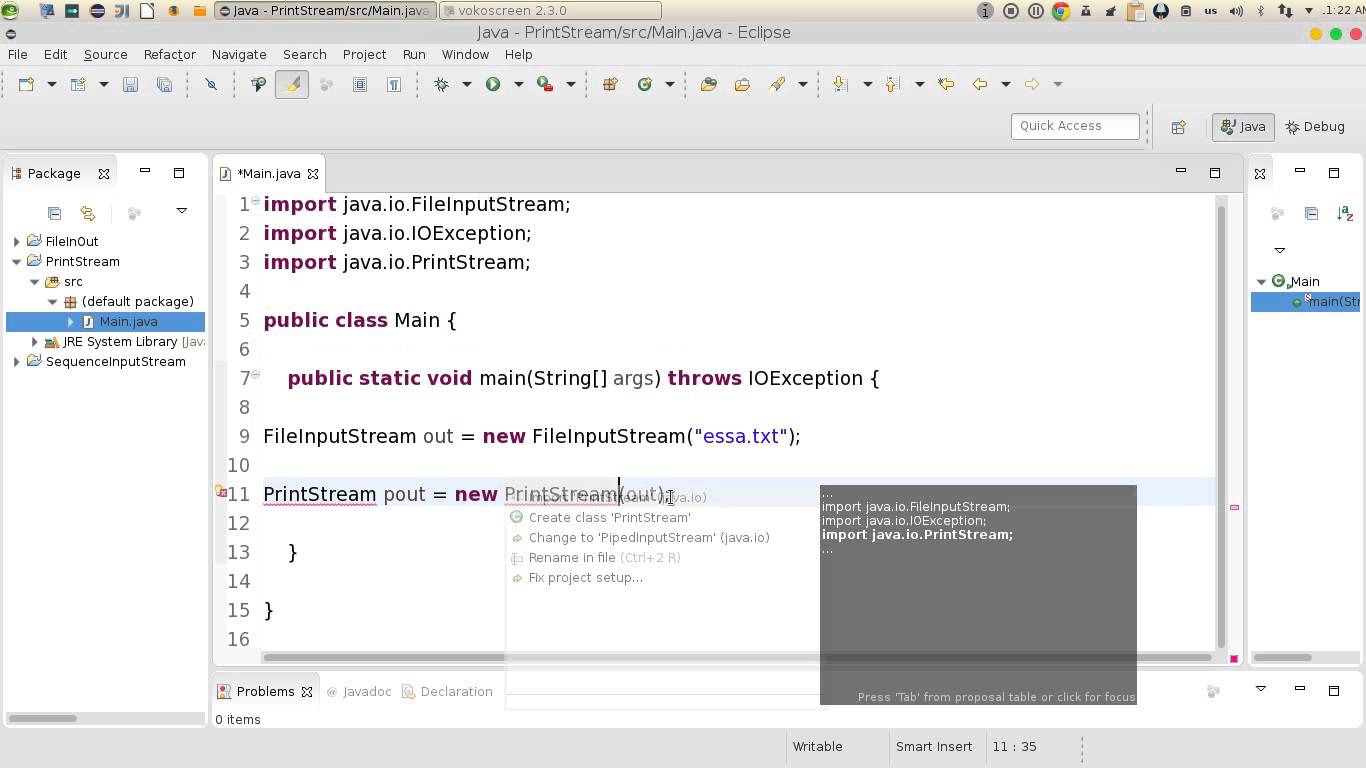Select Fix project setup from suggestions
Screen dimensions: 1366x768
(586, 577)
